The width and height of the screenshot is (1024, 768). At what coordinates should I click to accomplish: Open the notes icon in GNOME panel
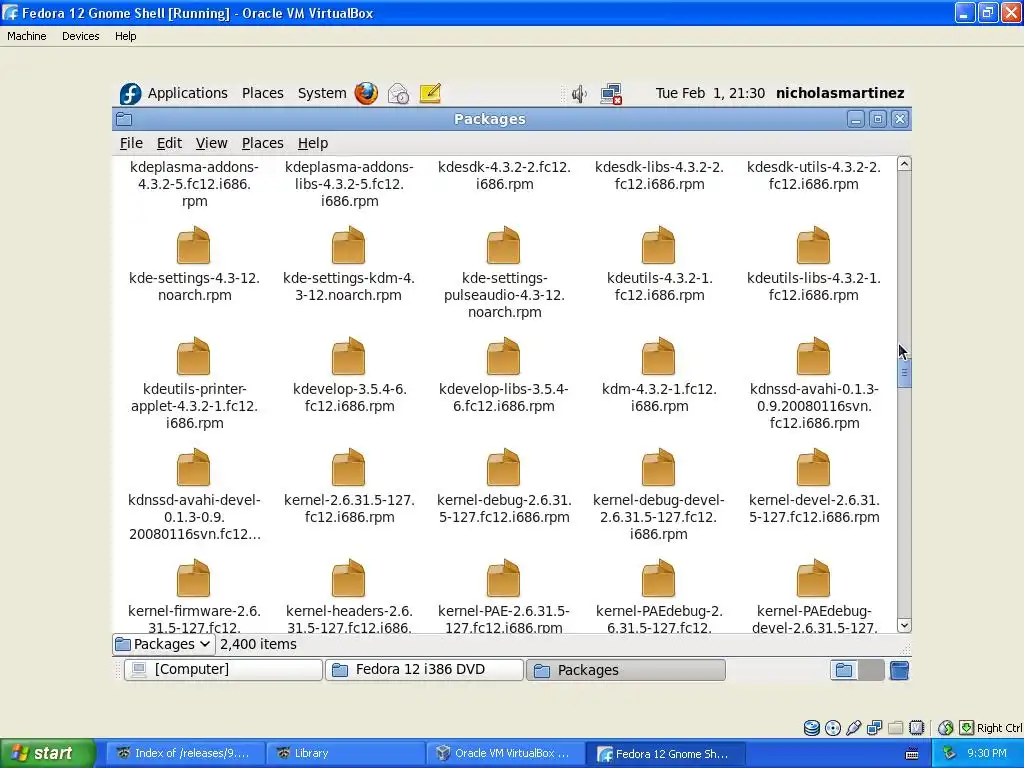pyautogui.click(x=430, y=93)
